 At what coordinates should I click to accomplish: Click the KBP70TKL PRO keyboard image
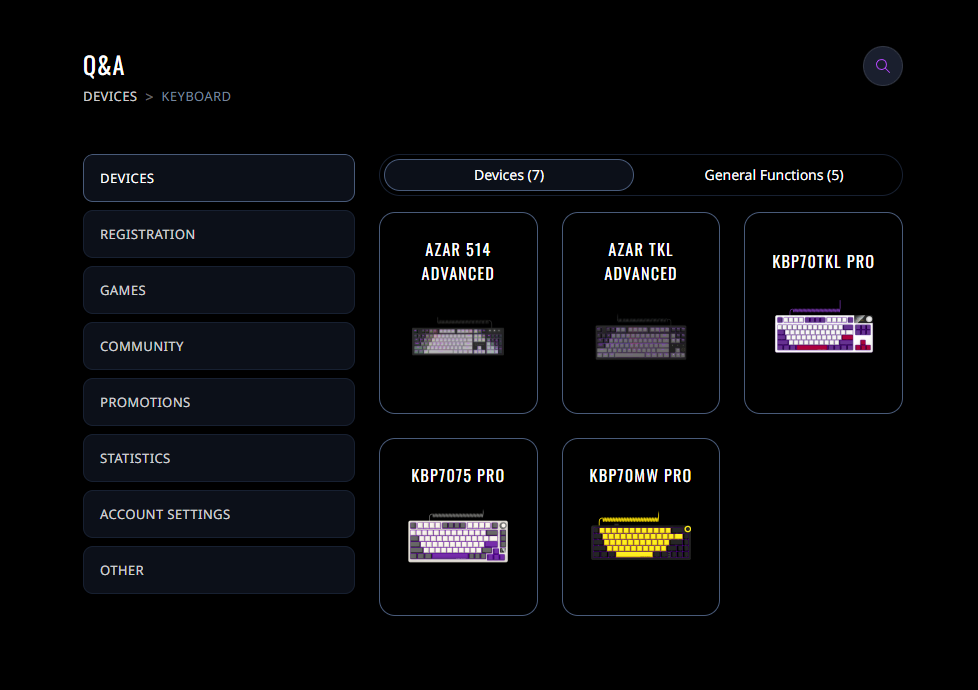(823, 331)
